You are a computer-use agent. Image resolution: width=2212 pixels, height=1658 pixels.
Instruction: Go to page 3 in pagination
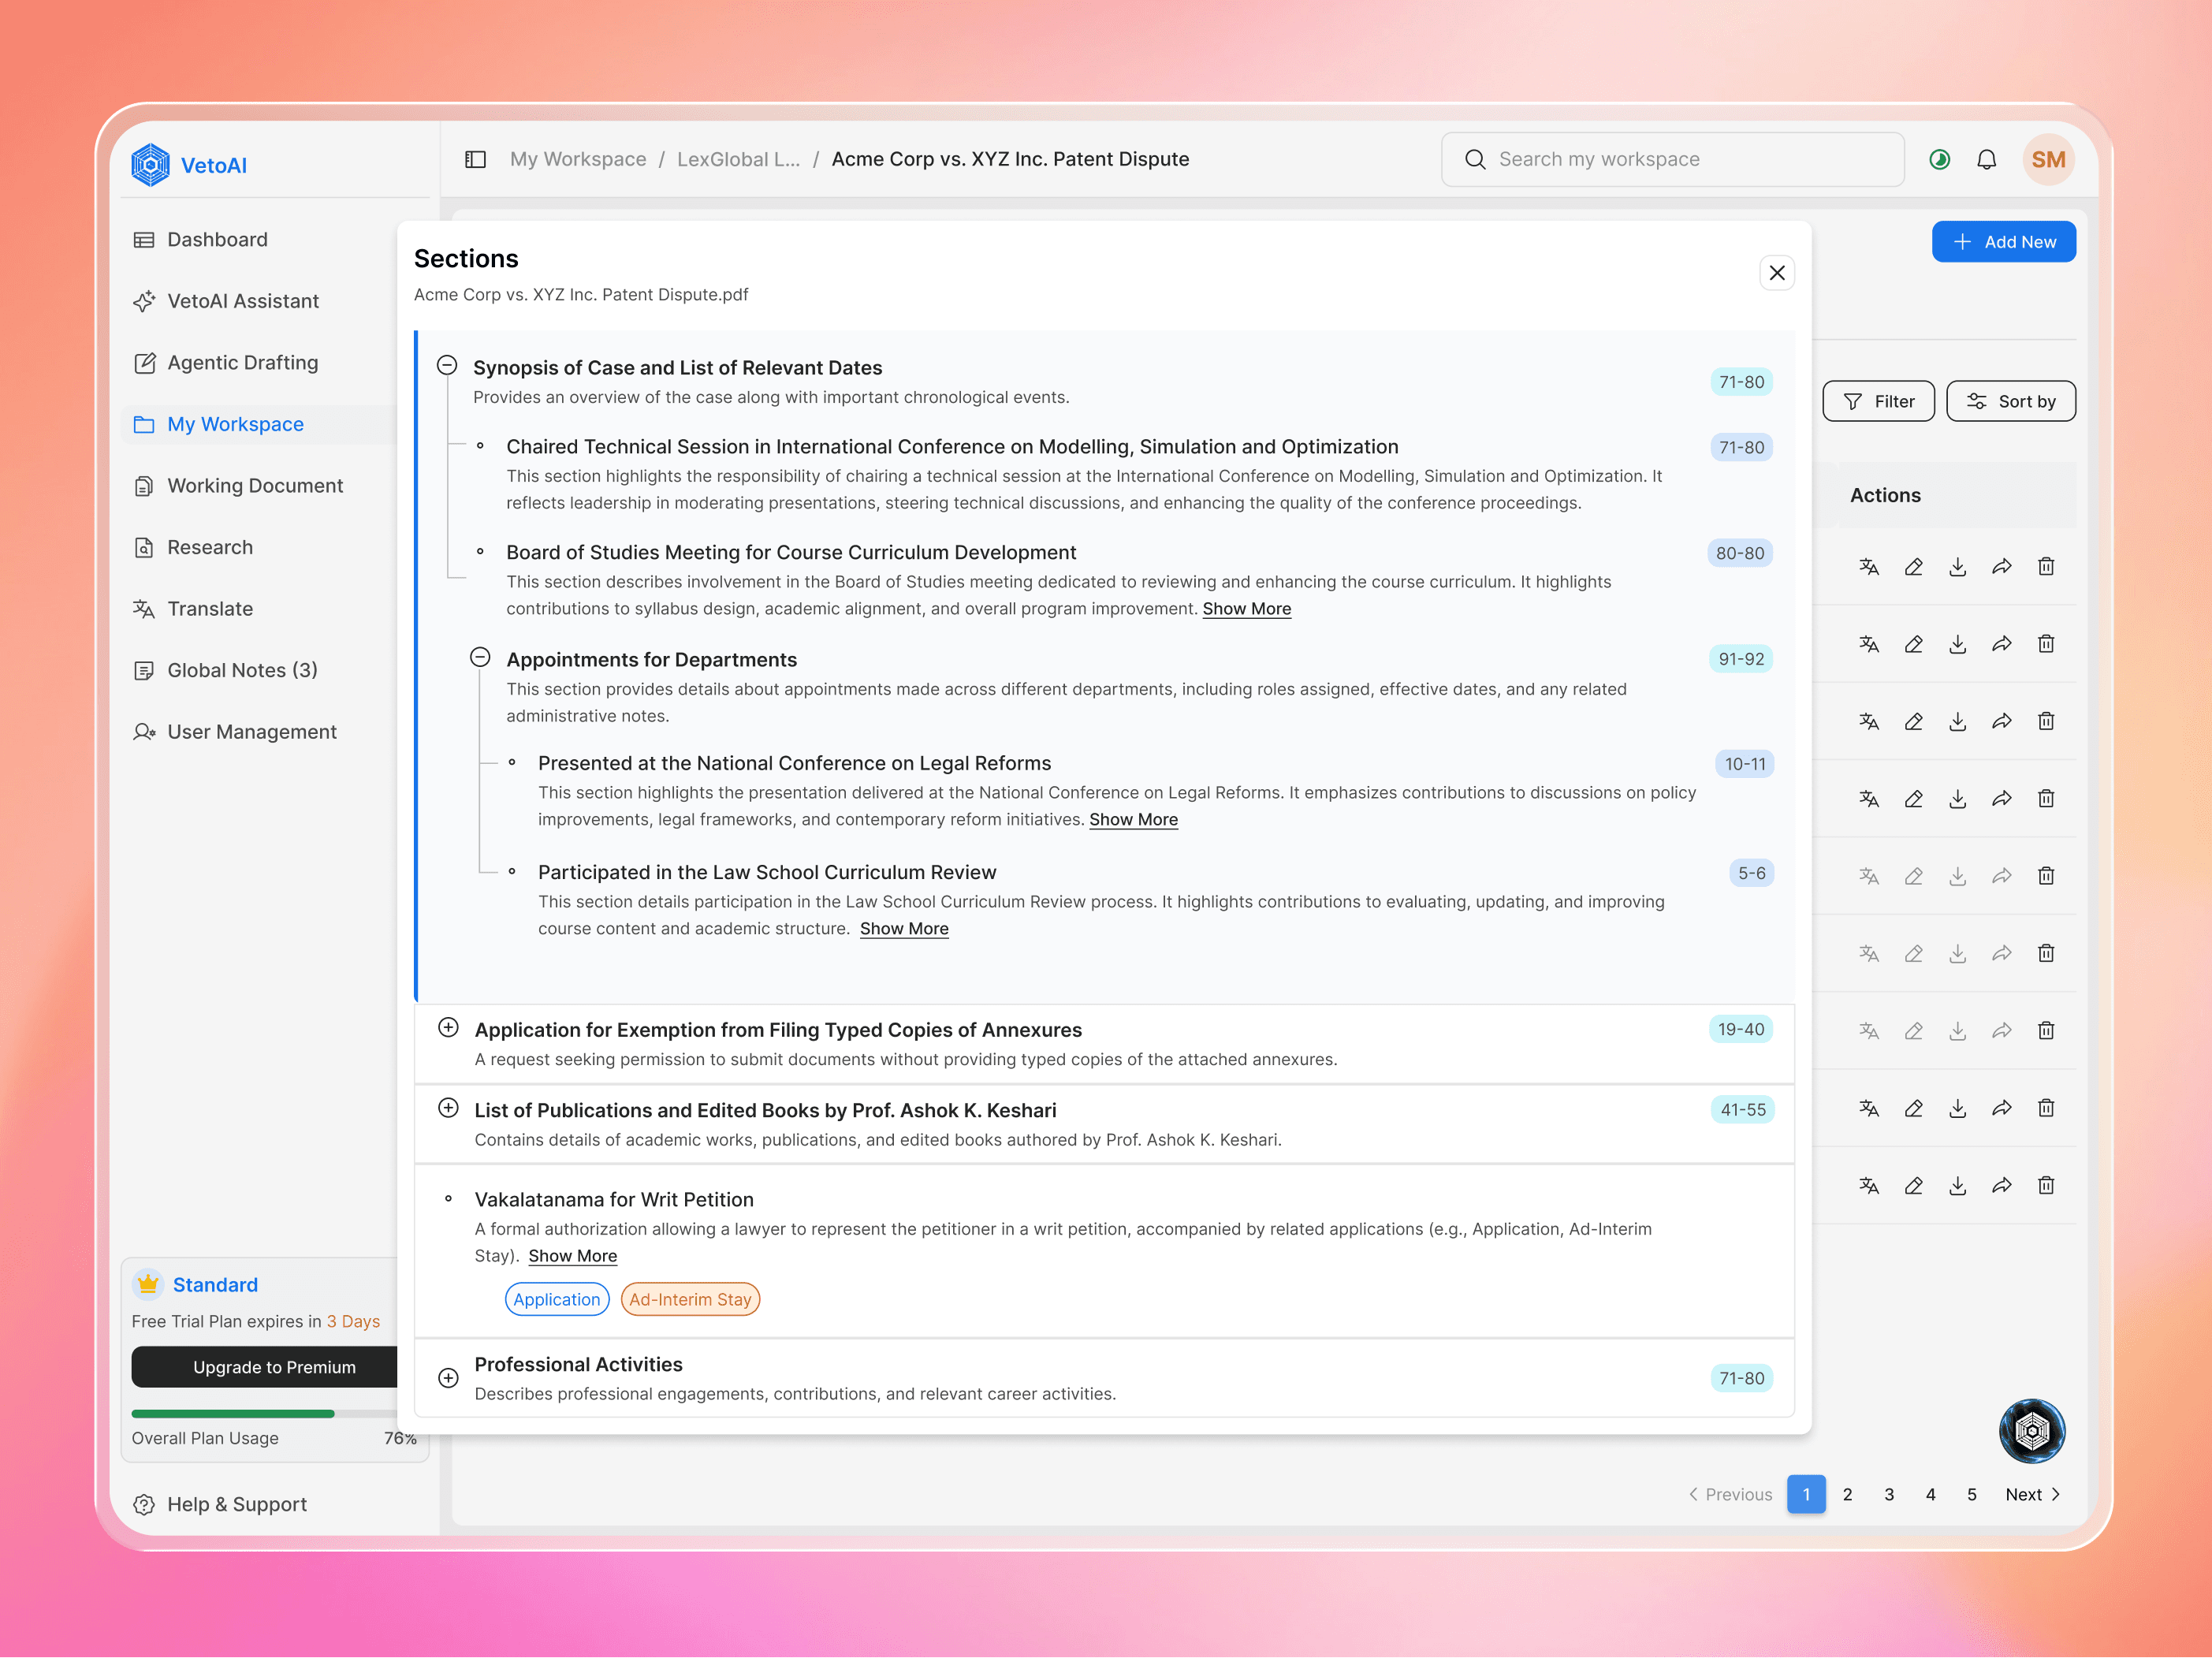[x=1889, y=1494]
